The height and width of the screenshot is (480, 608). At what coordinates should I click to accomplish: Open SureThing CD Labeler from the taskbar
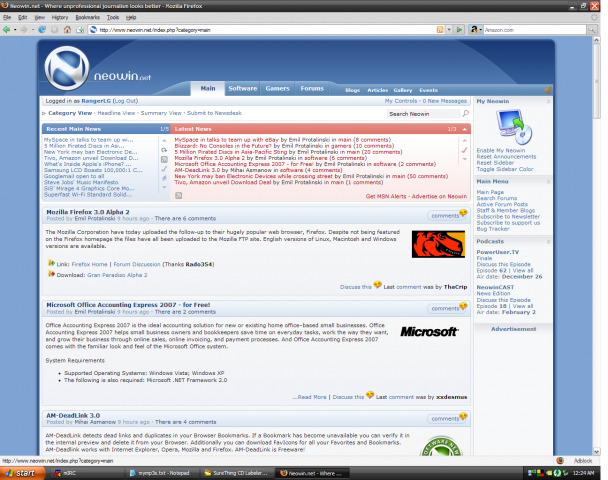[237, 473]
